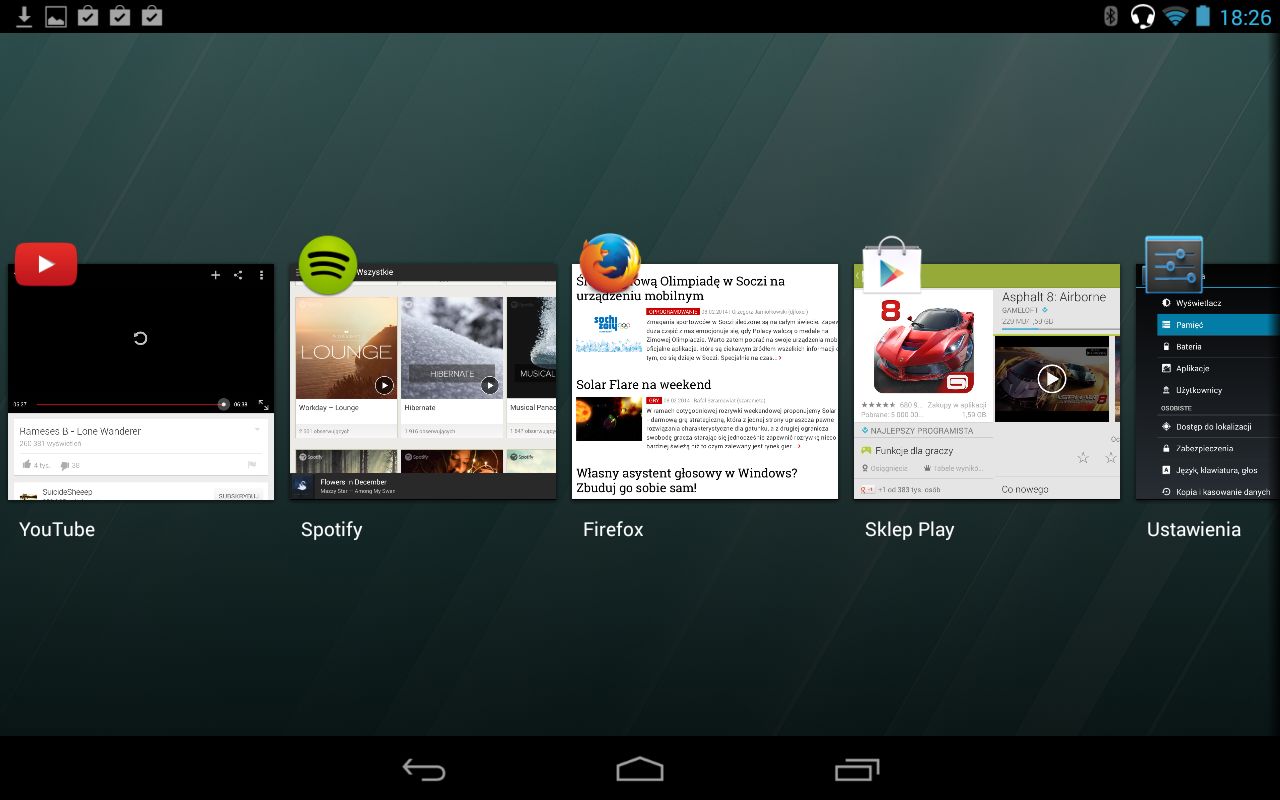Play the Lounge playlist in Spotify
Viewport: 1280px width, 800px height.
click(384, 385)
